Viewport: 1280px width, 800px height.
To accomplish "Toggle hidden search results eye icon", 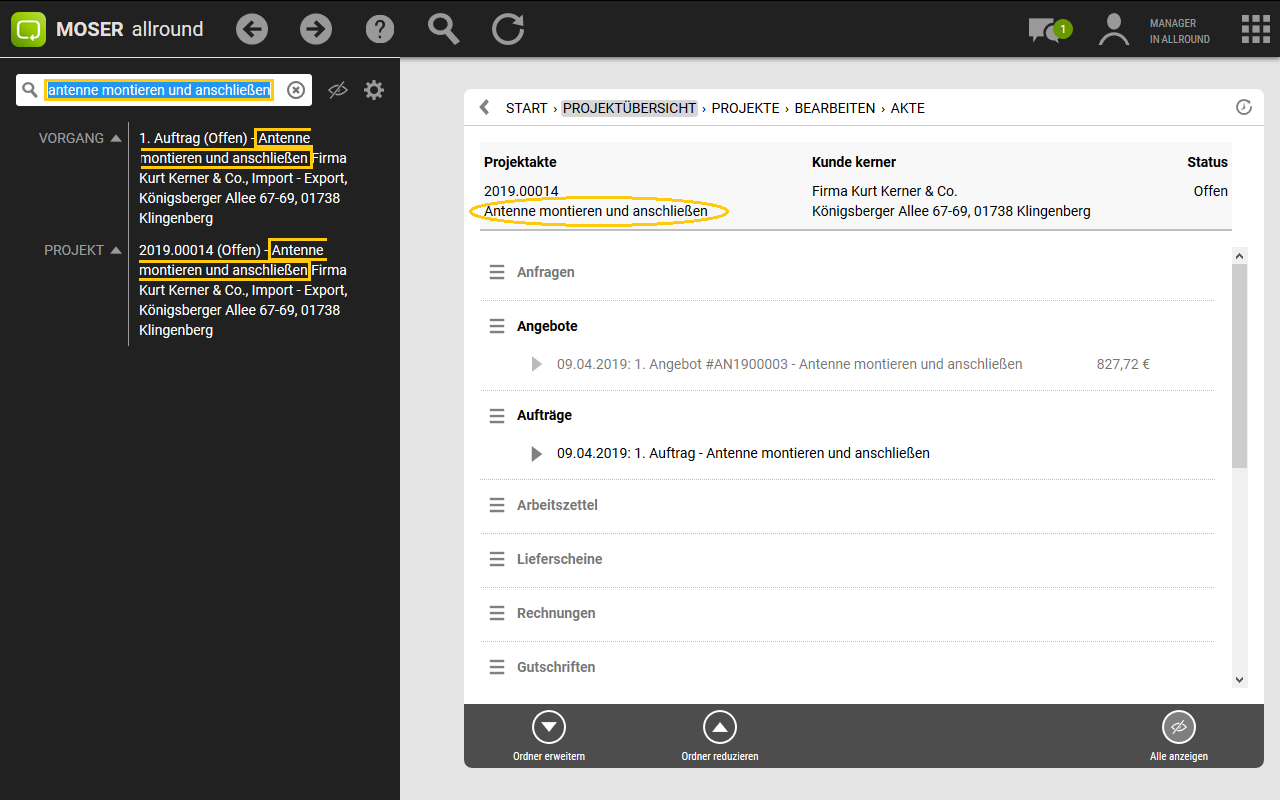I will pos(338,90).
